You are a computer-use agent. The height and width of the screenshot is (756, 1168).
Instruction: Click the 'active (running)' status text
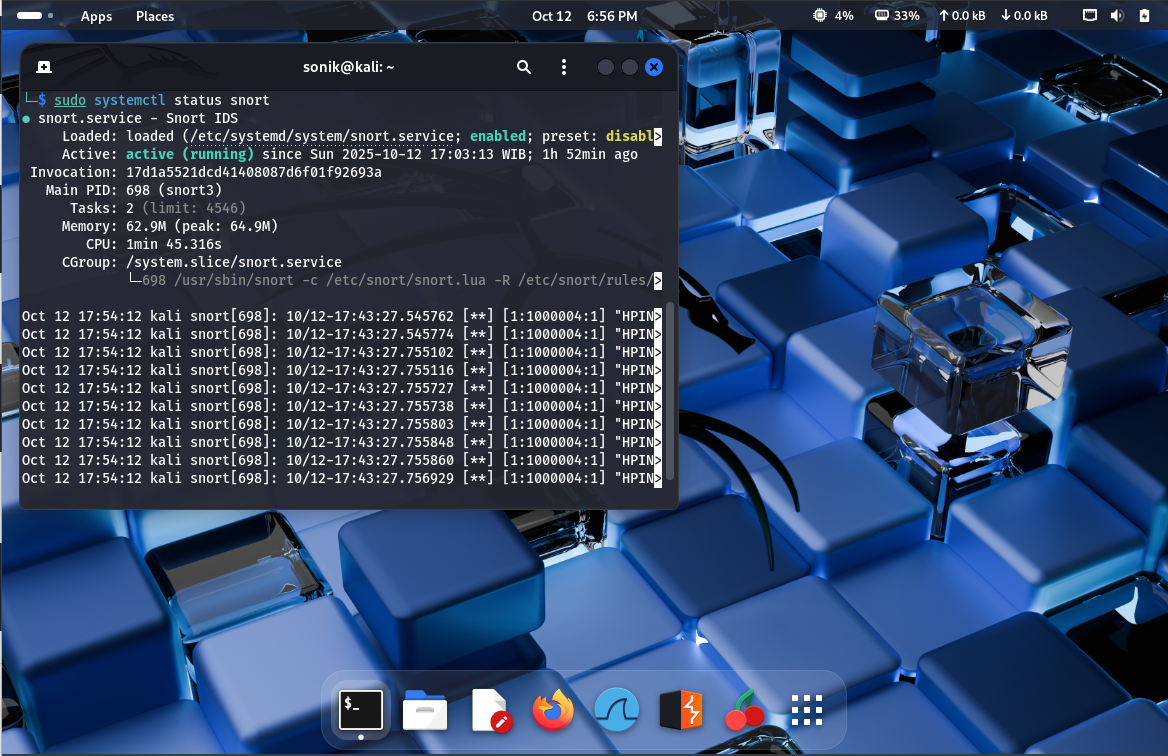(x=189, y=154)
